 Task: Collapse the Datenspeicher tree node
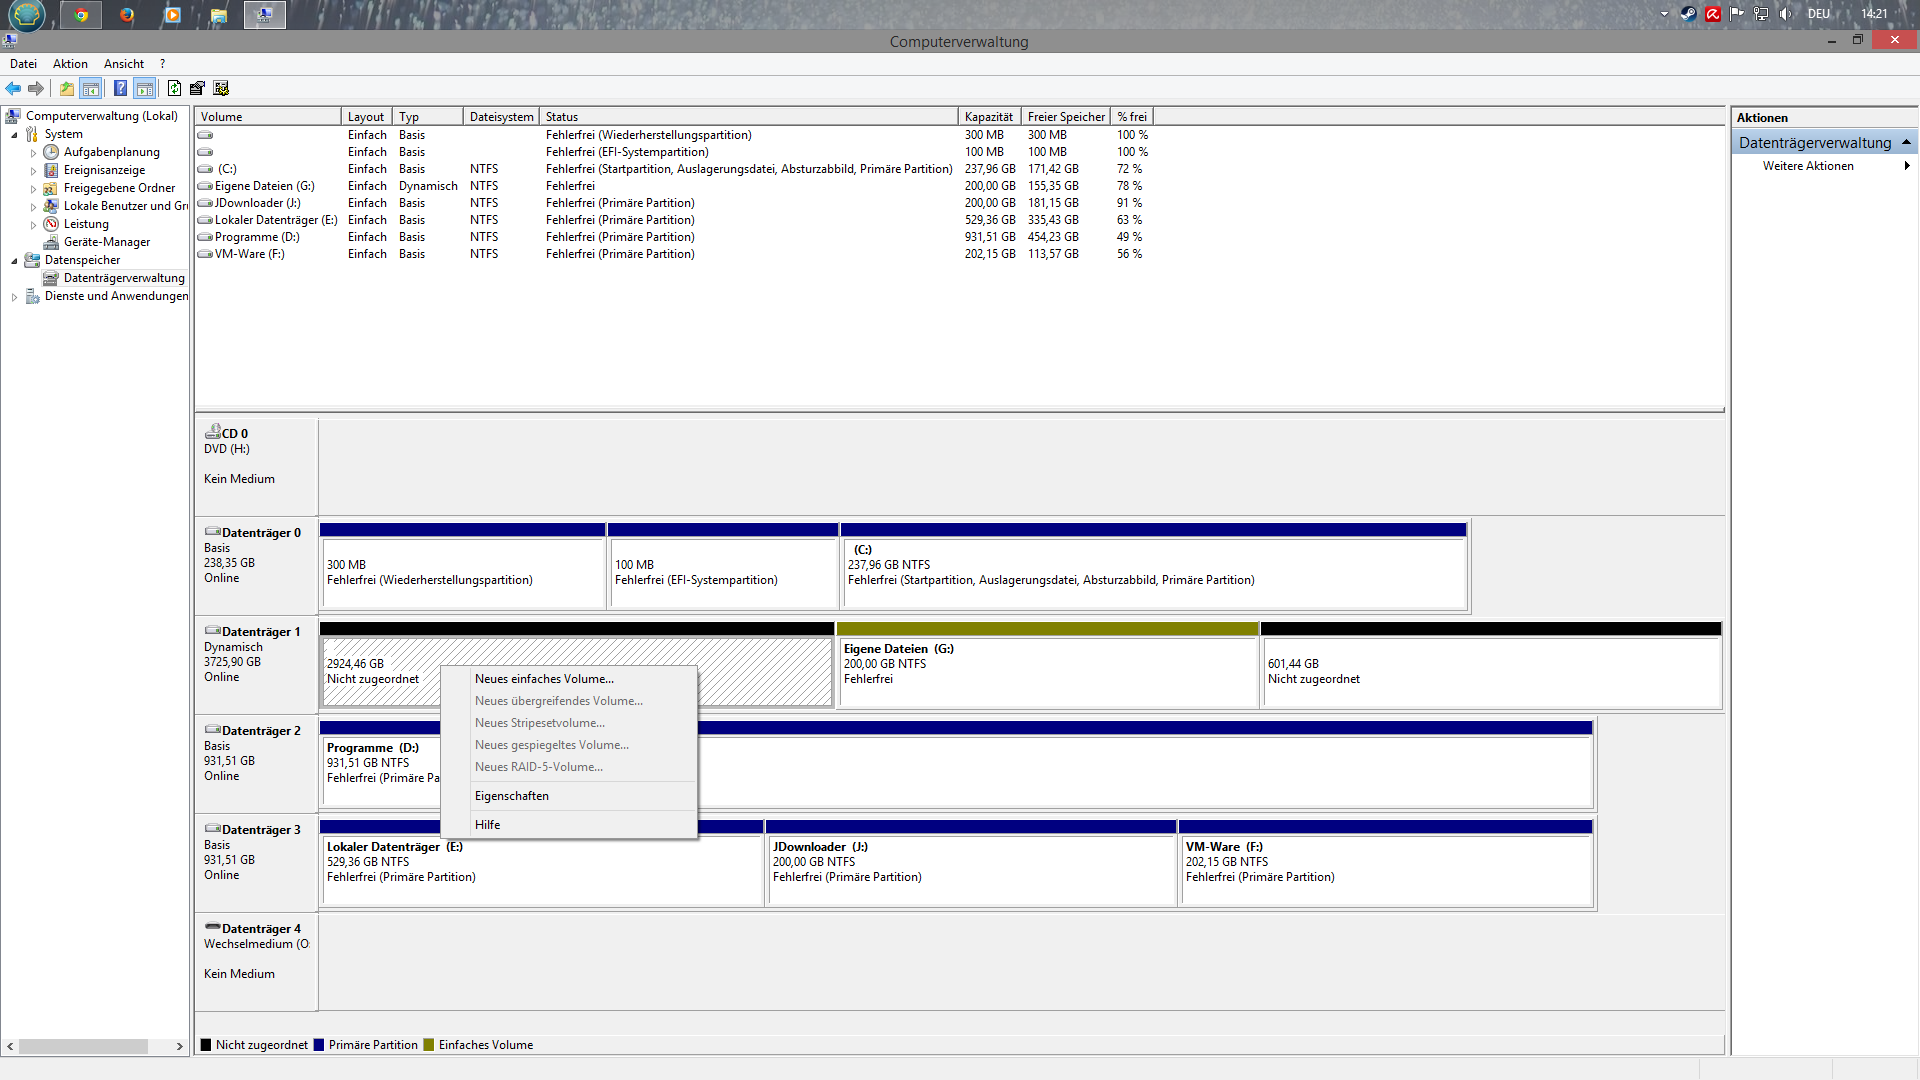[14, 261]
